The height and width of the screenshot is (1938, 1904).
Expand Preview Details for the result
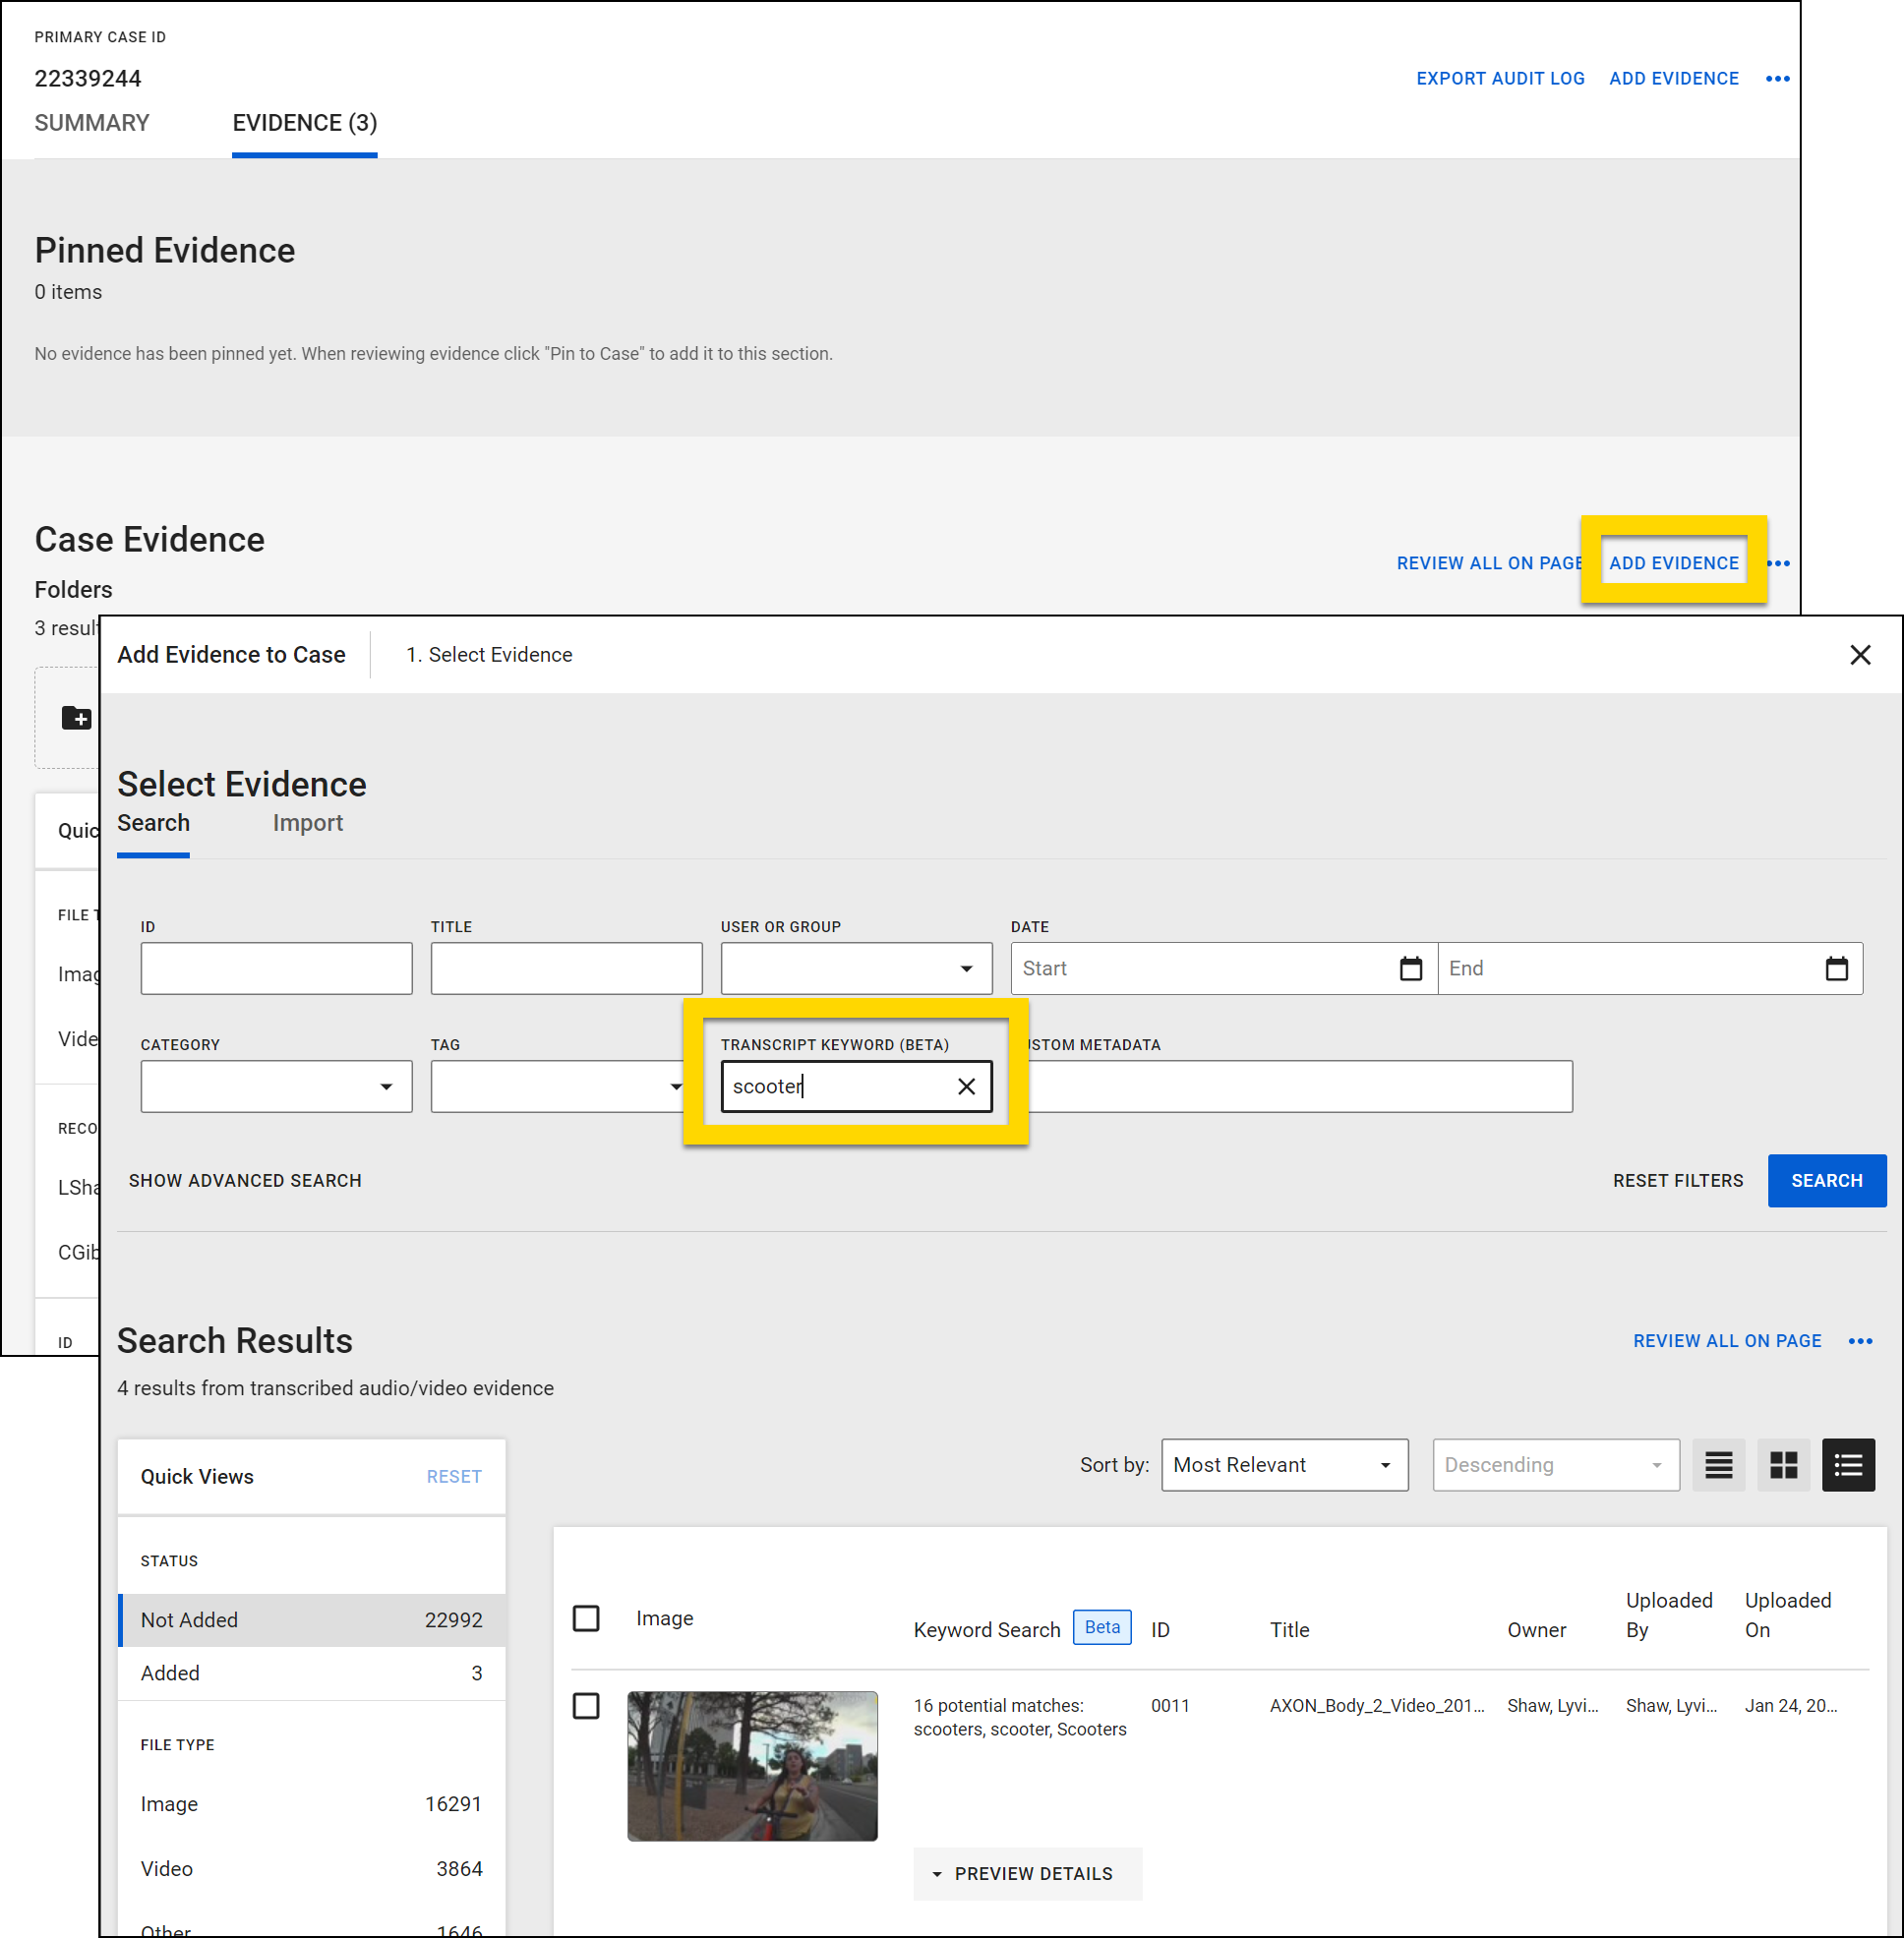click(x=1026, y=1873)
